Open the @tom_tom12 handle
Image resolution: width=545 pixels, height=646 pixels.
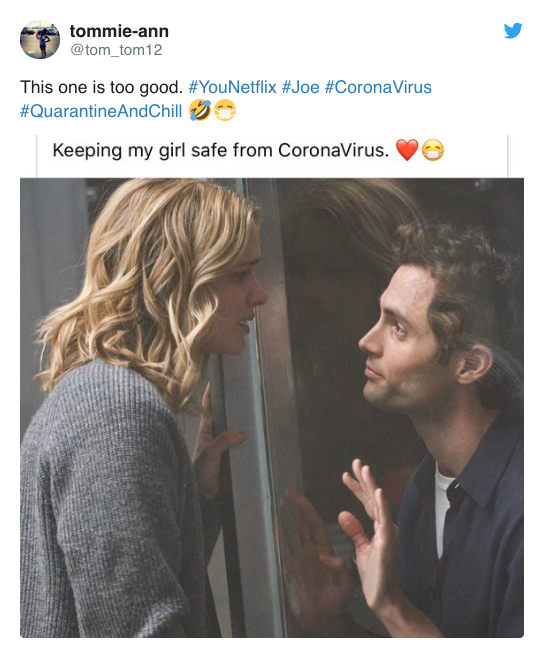pos(116,50)
